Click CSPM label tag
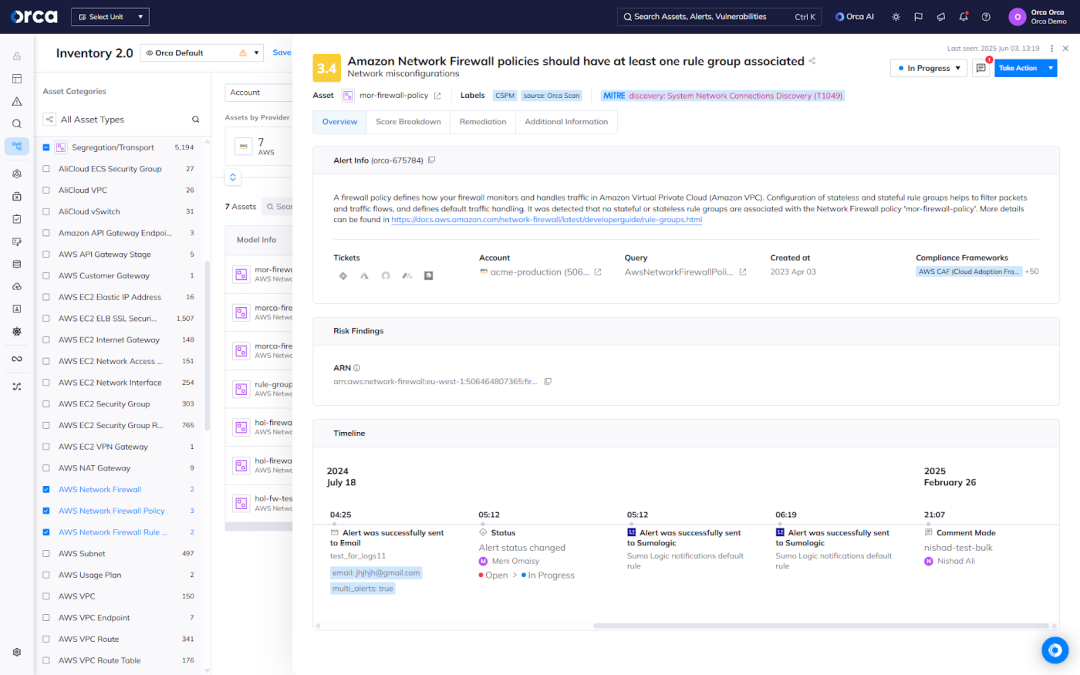Viewport: 1080px width, 675px height. [x=505, y=96]
